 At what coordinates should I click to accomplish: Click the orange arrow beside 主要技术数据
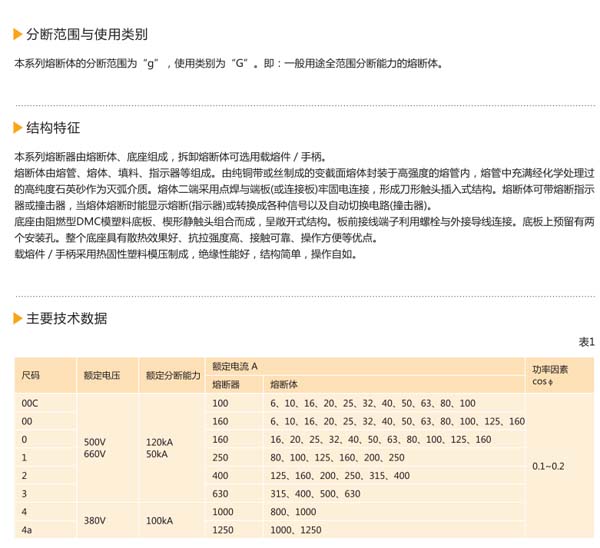coord(18,319)
